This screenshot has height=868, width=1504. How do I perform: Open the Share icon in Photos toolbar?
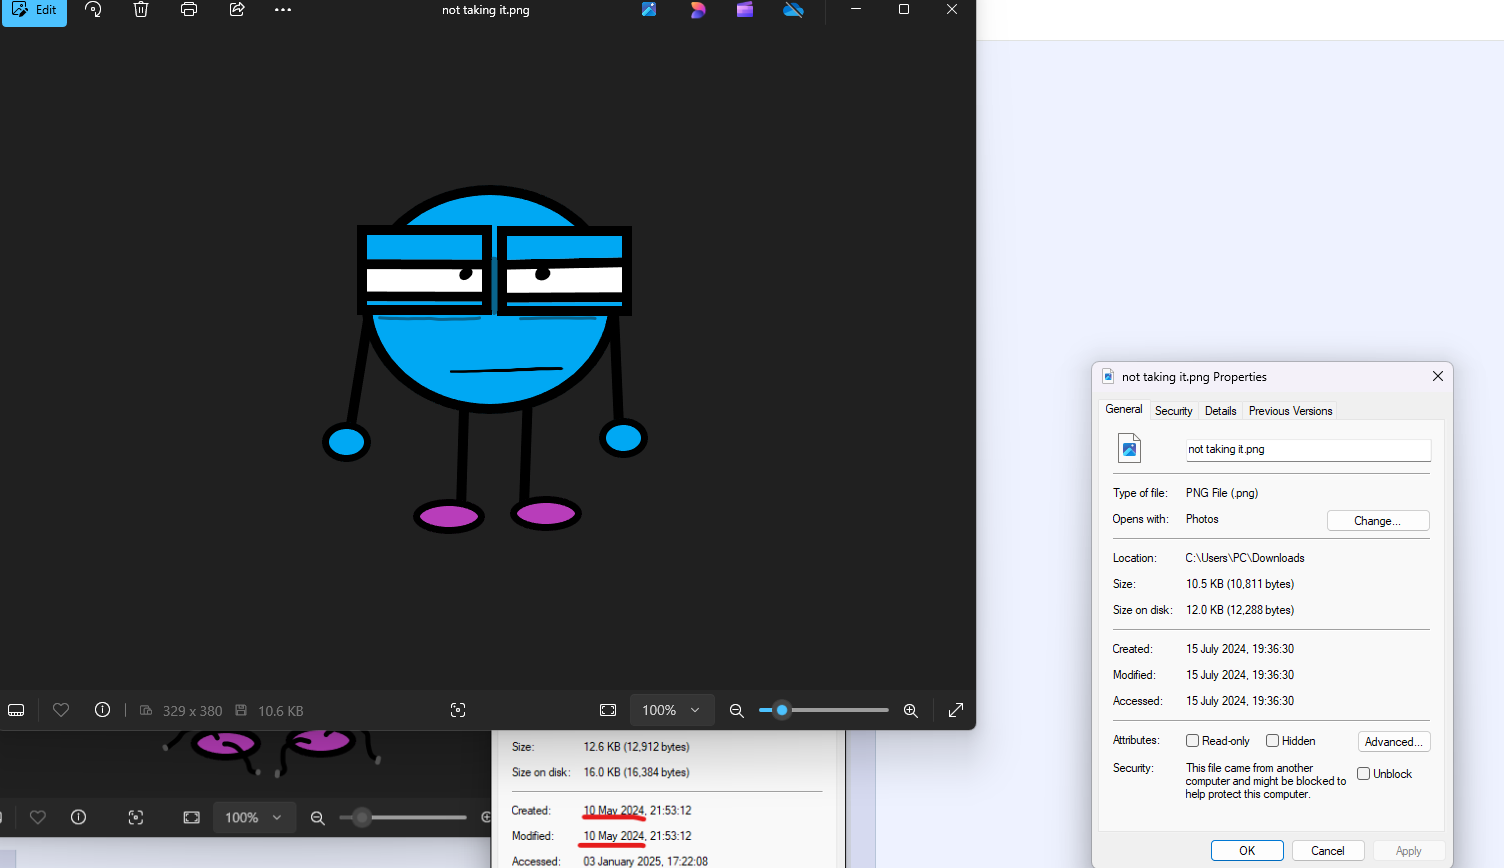(237, 10)
